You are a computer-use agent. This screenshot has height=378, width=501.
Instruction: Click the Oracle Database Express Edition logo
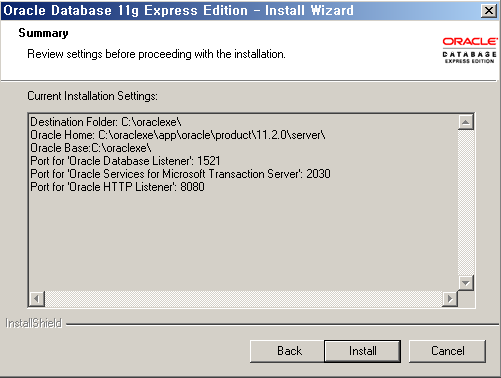point(470,50)
